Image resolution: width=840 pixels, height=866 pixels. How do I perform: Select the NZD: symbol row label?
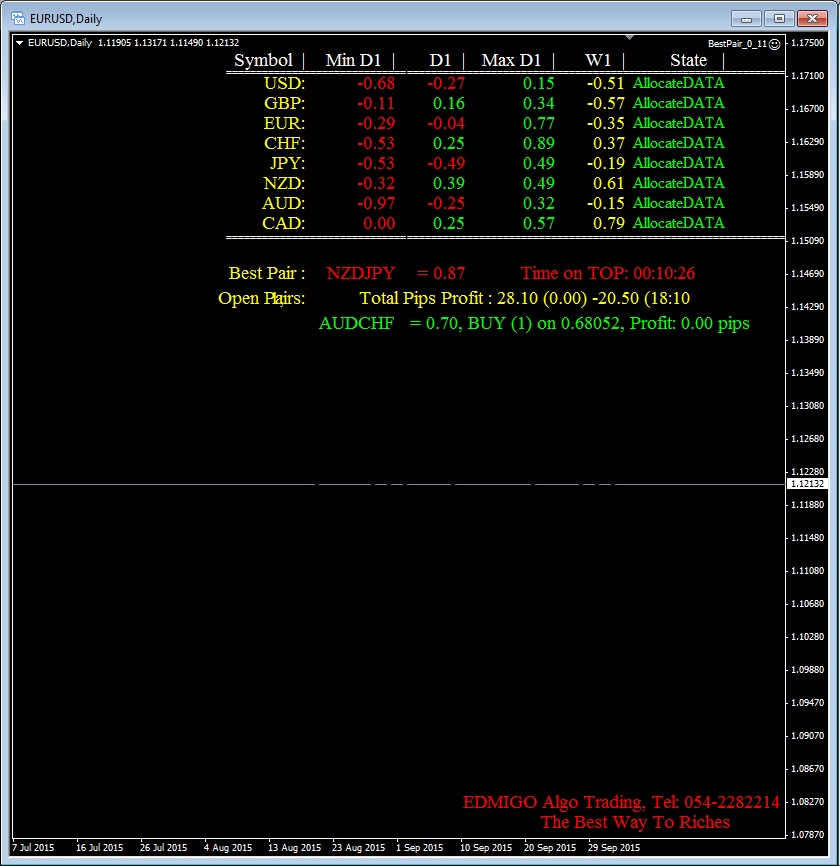284,183
